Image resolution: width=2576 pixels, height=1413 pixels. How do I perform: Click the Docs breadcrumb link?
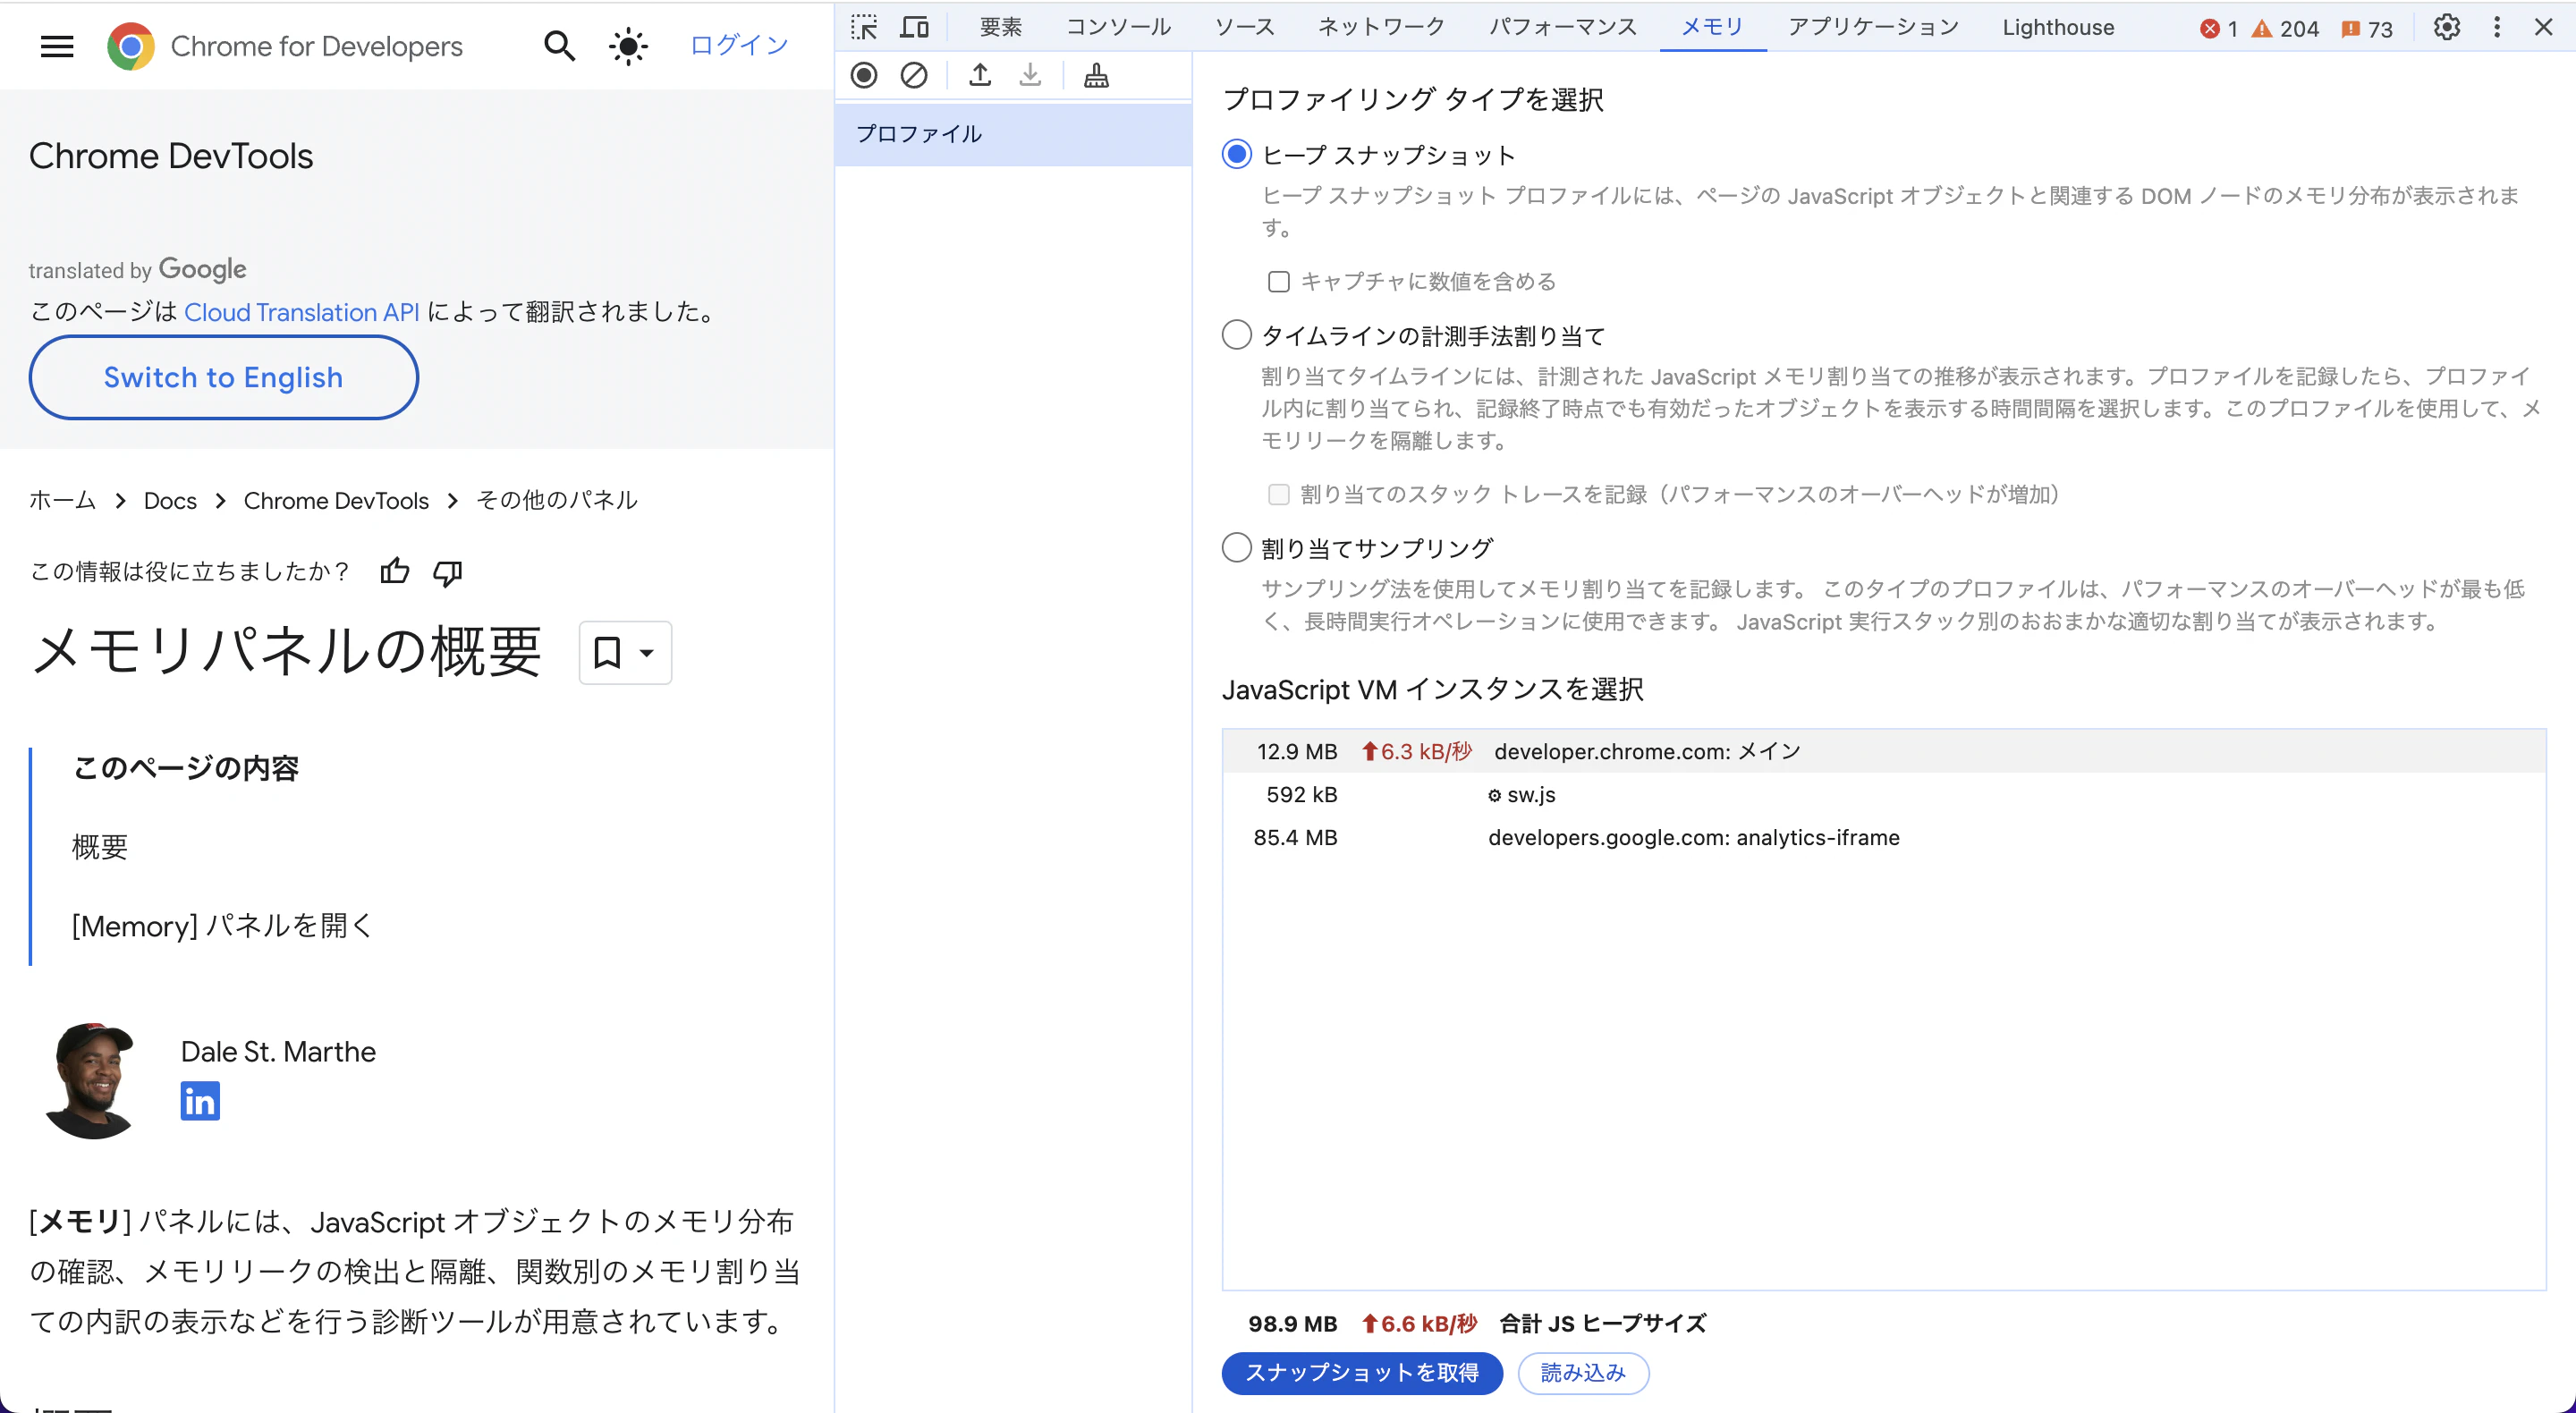tap(170, 500)
